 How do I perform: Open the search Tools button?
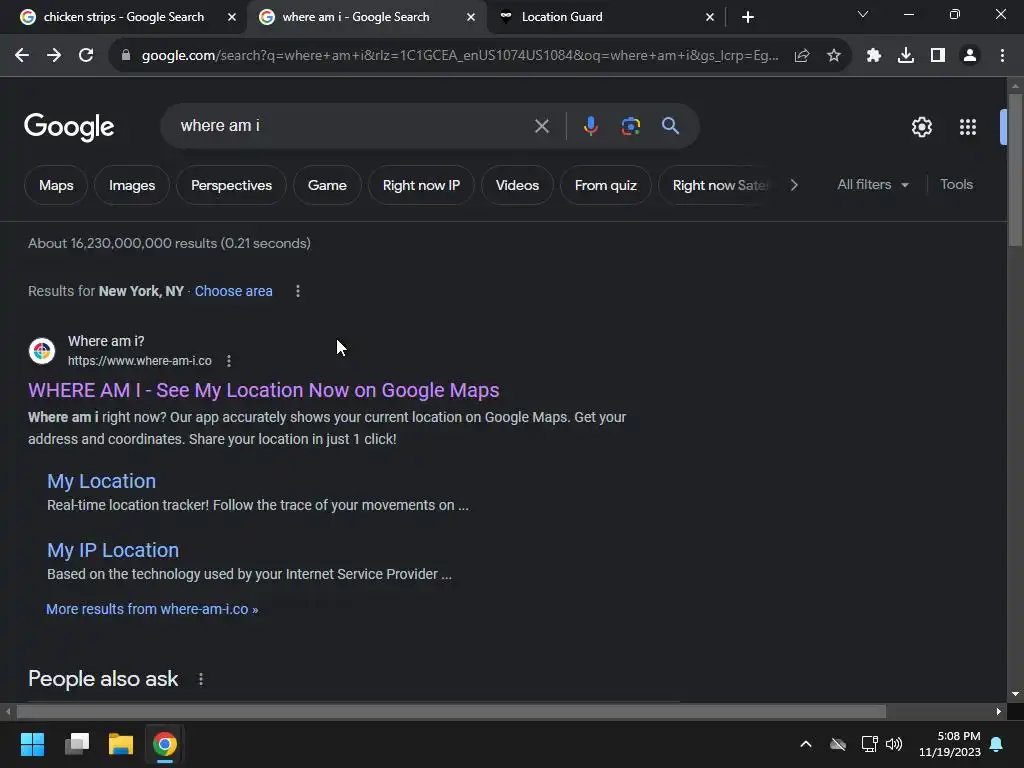[x=956, y=185]
